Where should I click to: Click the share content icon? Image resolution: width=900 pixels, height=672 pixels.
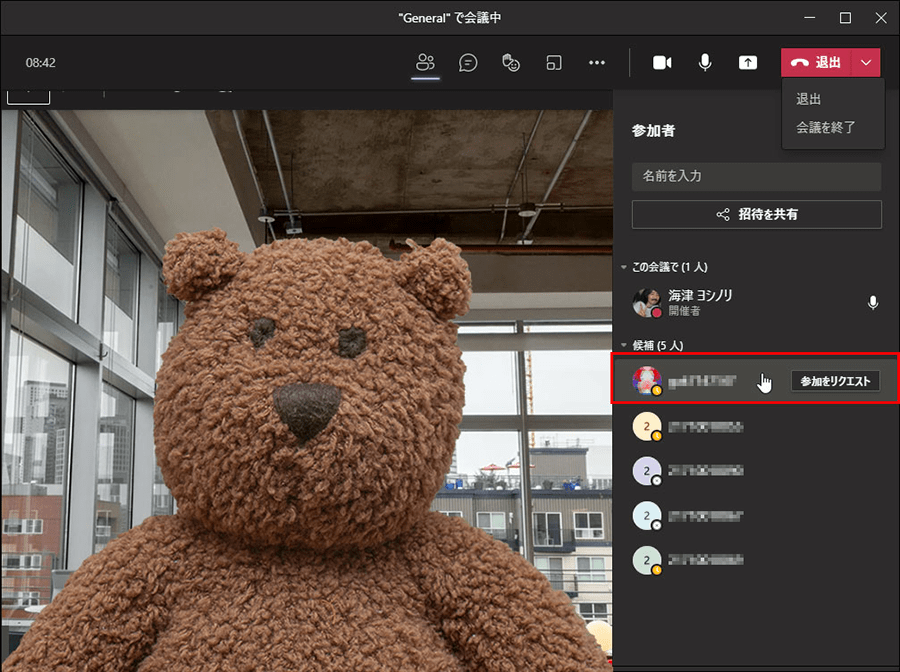tap(748, 62)
